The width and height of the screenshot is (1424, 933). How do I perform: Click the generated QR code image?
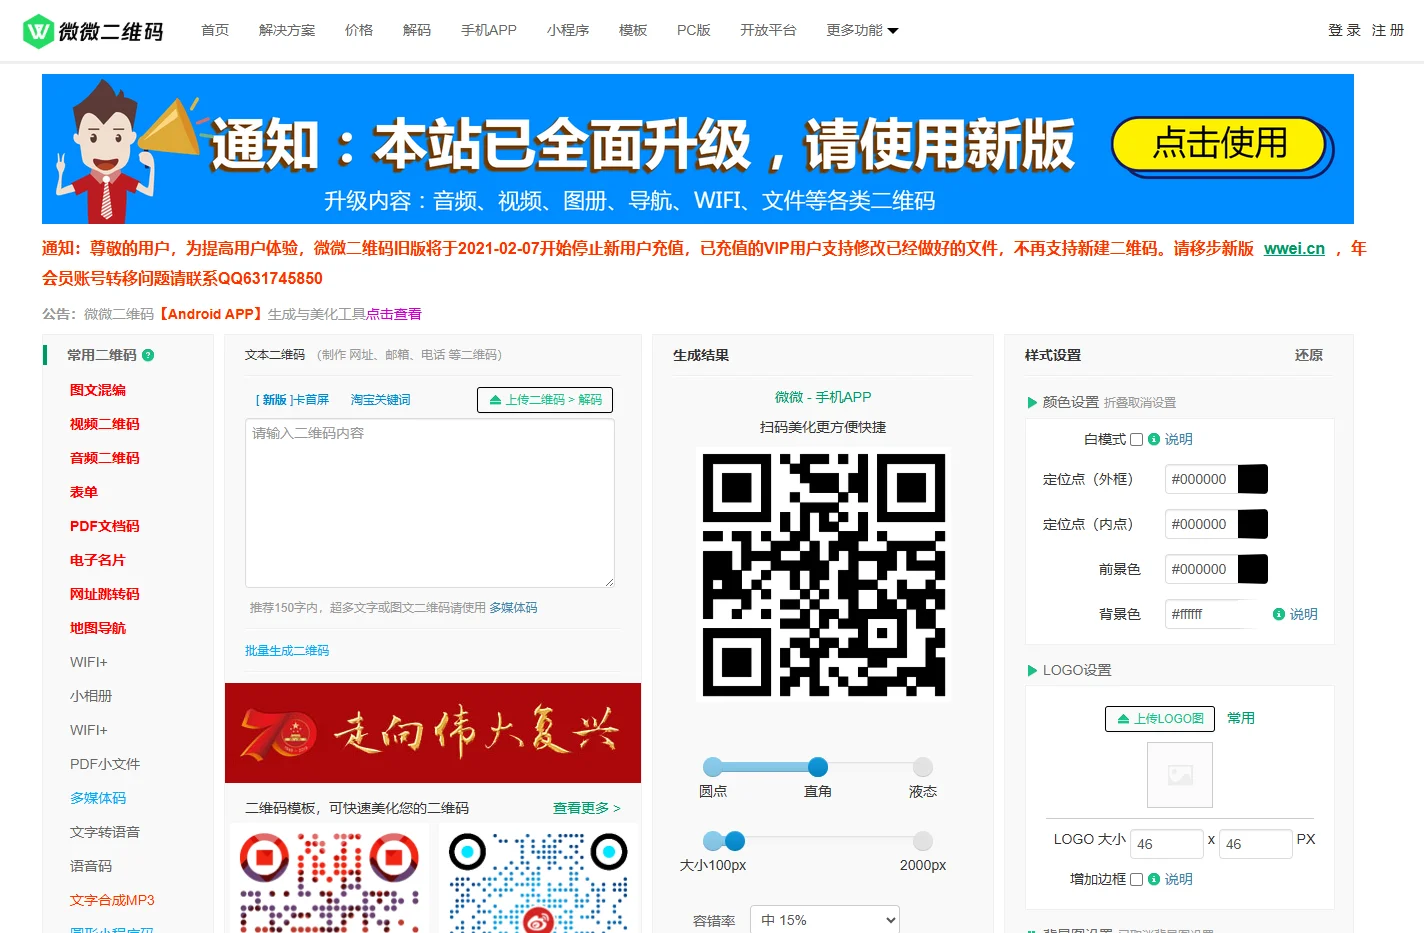click(823, 574)
